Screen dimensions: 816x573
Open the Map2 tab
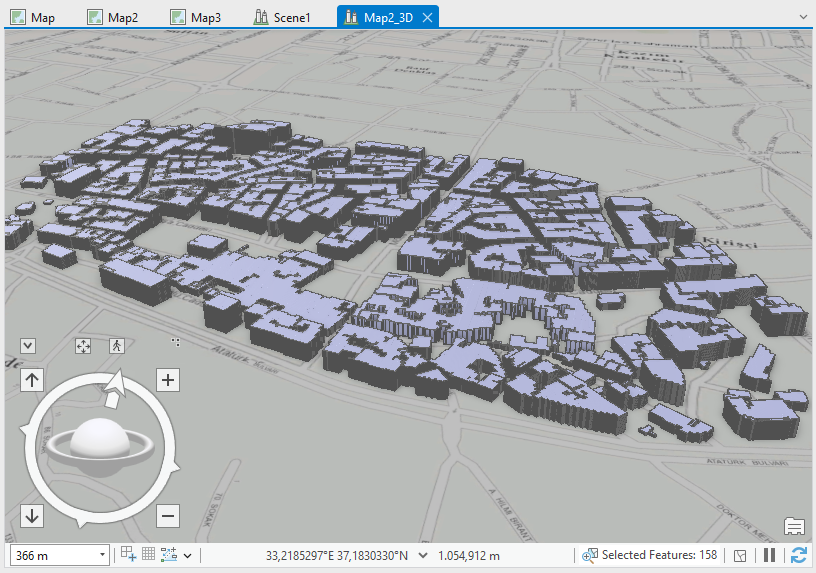tap(113, 17)
